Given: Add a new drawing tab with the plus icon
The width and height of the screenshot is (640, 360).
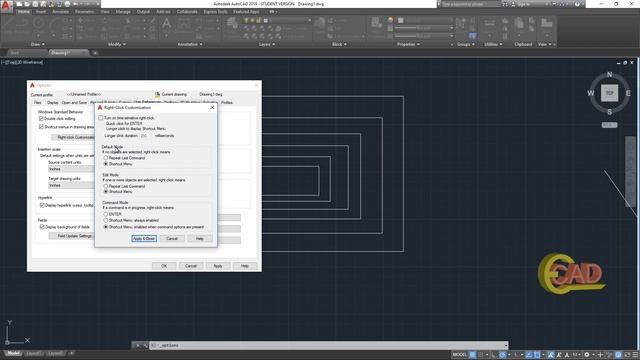Looking at the screenshot, I should [x=95, y=53].
